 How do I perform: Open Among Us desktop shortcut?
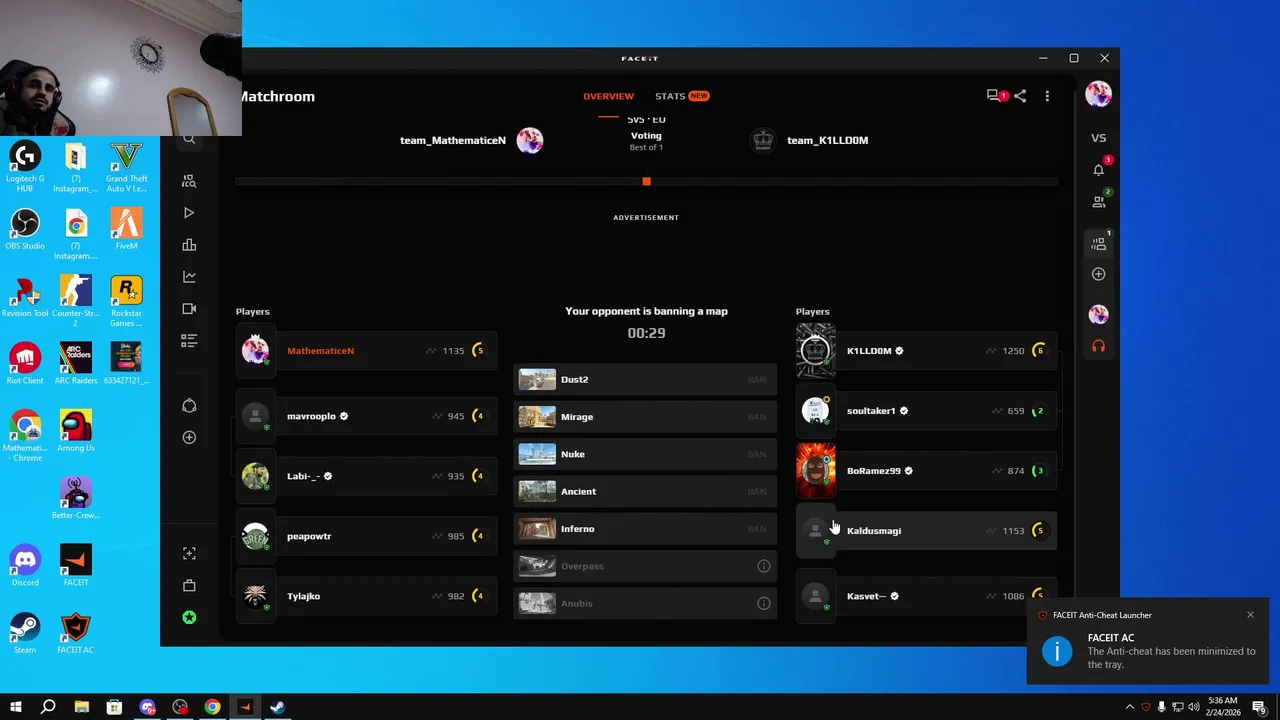[76, 431]
